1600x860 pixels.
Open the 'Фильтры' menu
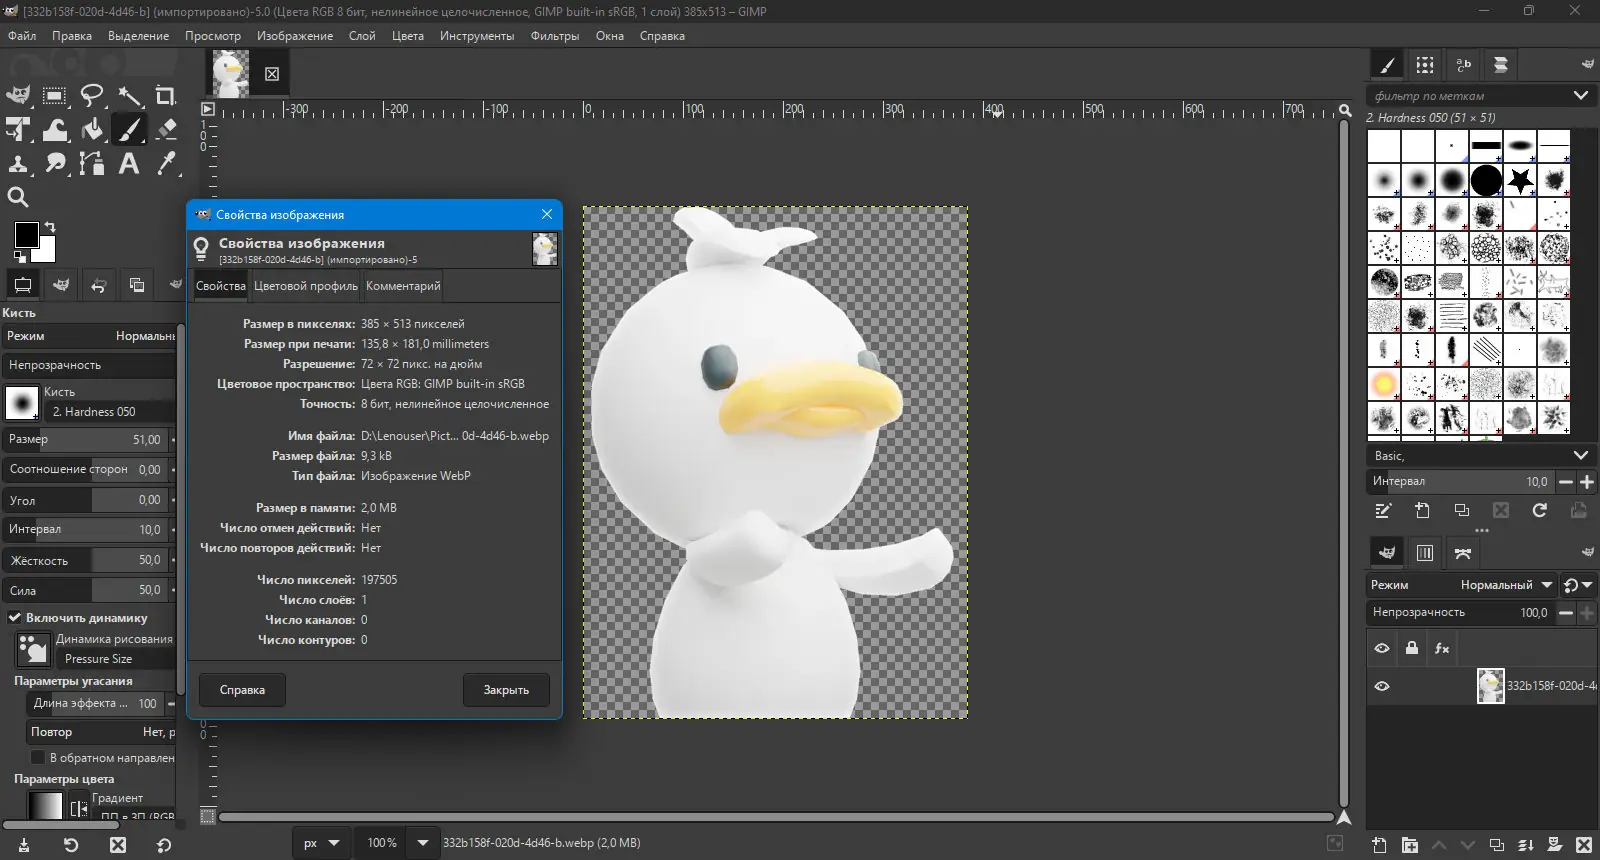tap(554, 36)
